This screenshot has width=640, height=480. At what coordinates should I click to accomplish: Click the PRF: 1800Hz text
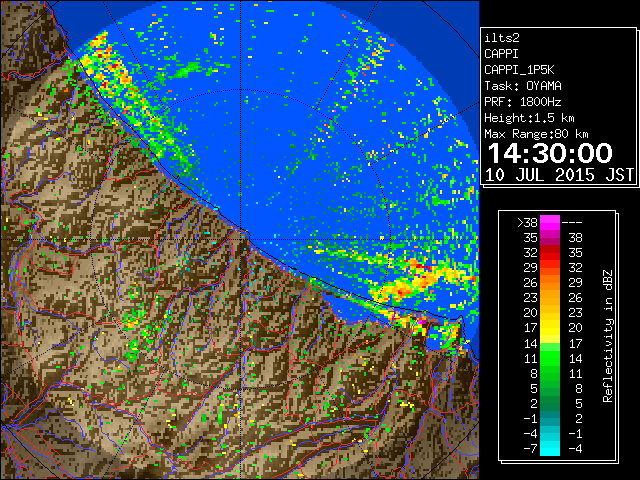523,102
